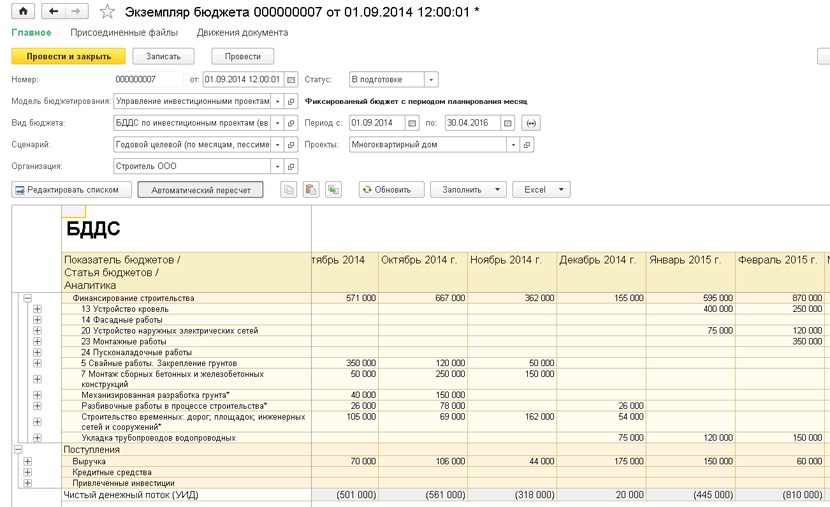This screenshot has height=507, width=830.
Task: Open calendar for period end date
Action: pos(507,123)
